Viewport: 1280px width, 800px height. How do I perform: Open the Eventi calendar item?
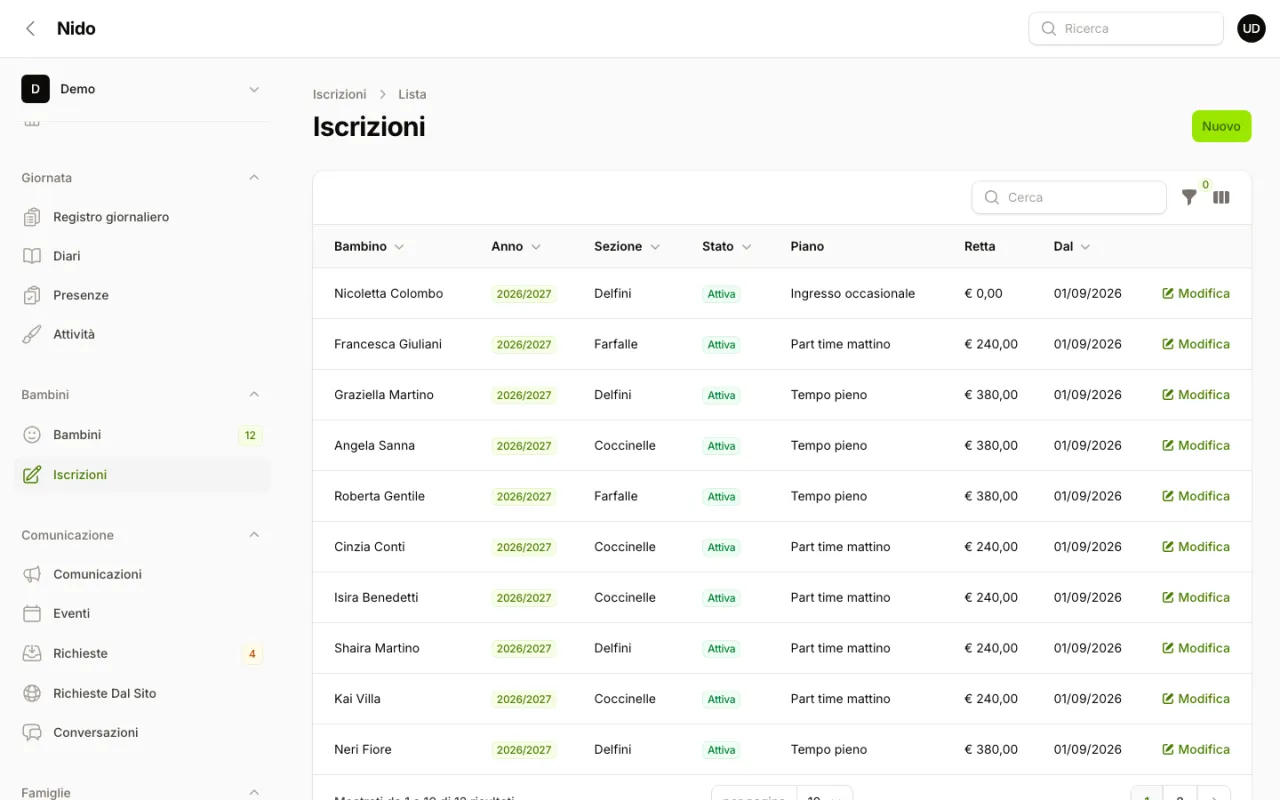142,613
